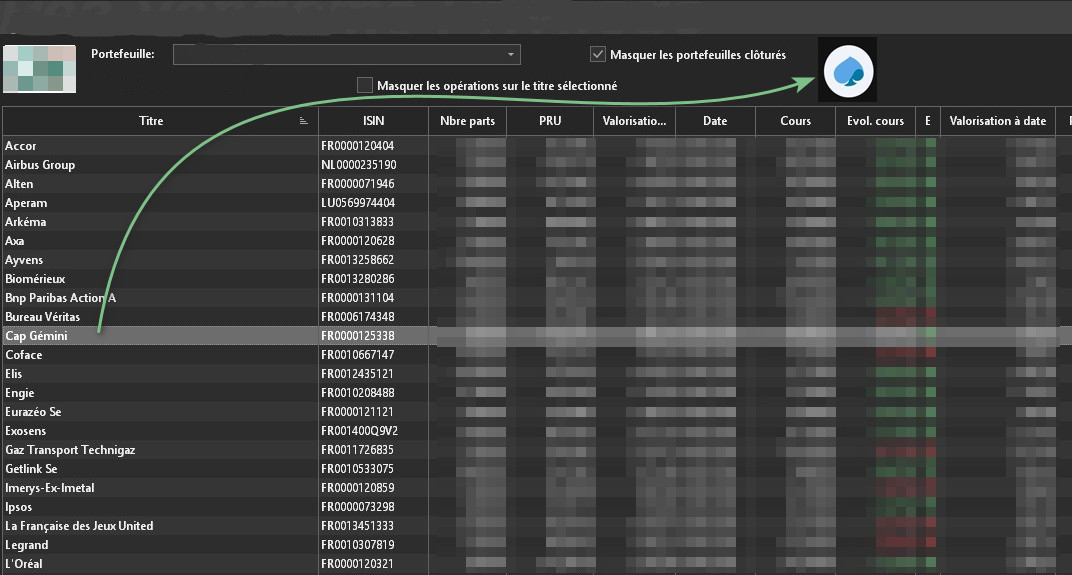Click ISIN FR0010533075 cell

click(373, 469)
